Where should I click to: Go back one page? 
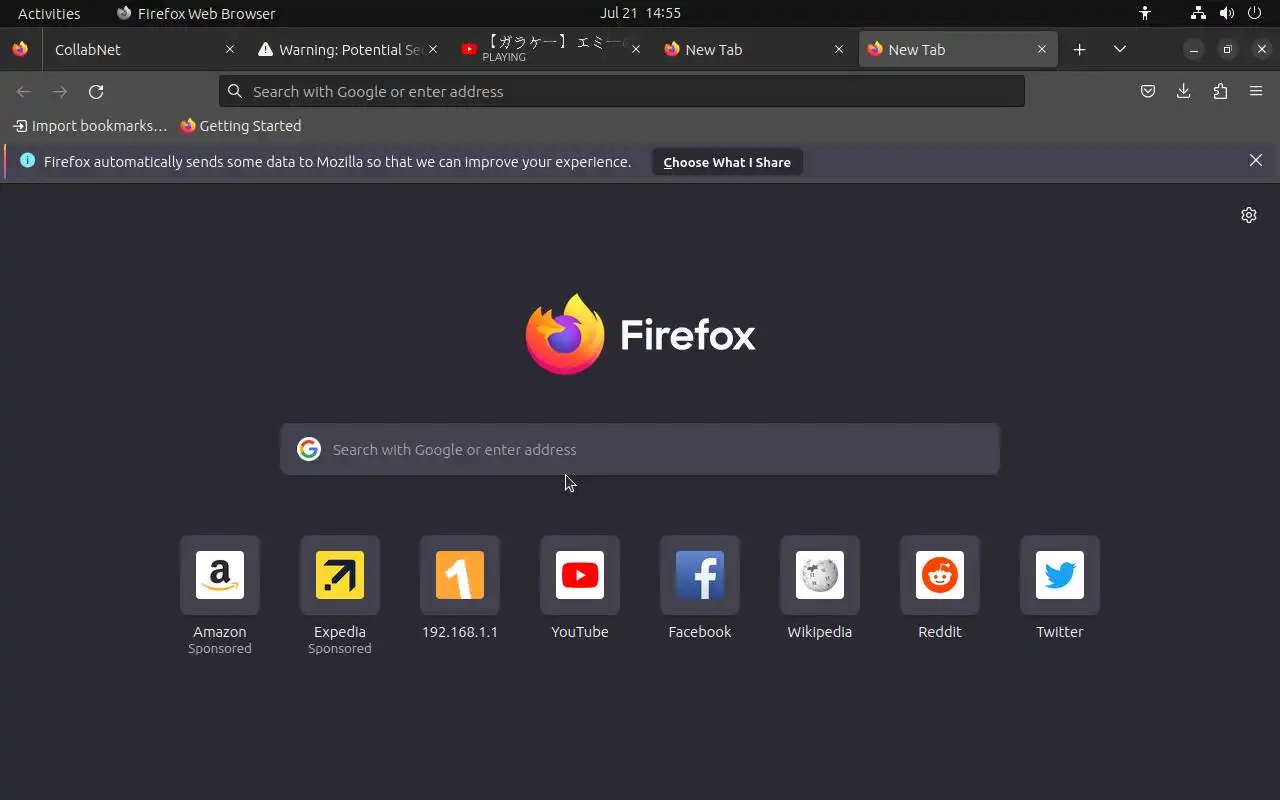24,91
